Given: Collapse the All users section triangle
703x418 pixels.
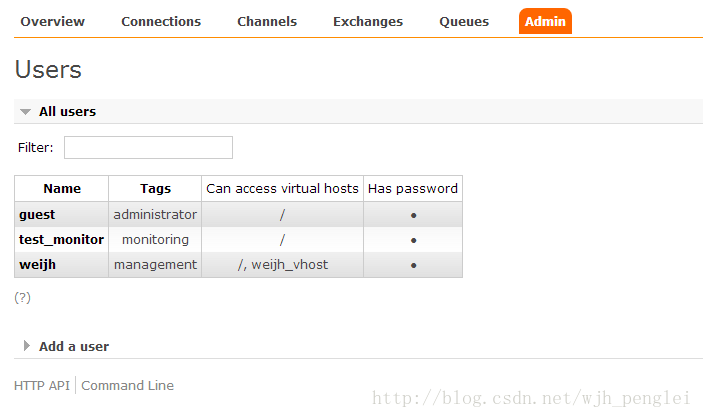Looking at the screenshot, I should point(26,112).
